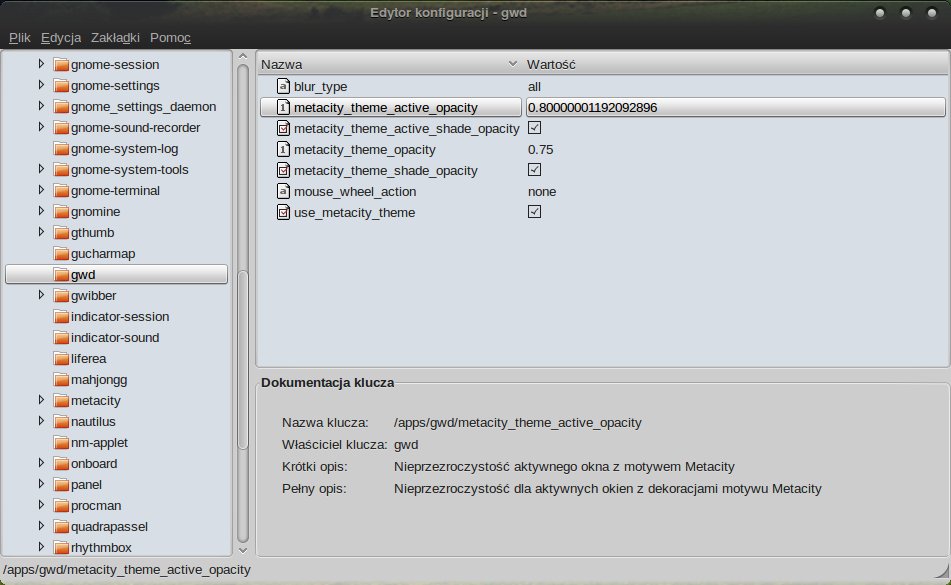The width and height of the screenshot is (951, 585).
Task: Expand the gthumb tree node
Action: click(41, 232)
